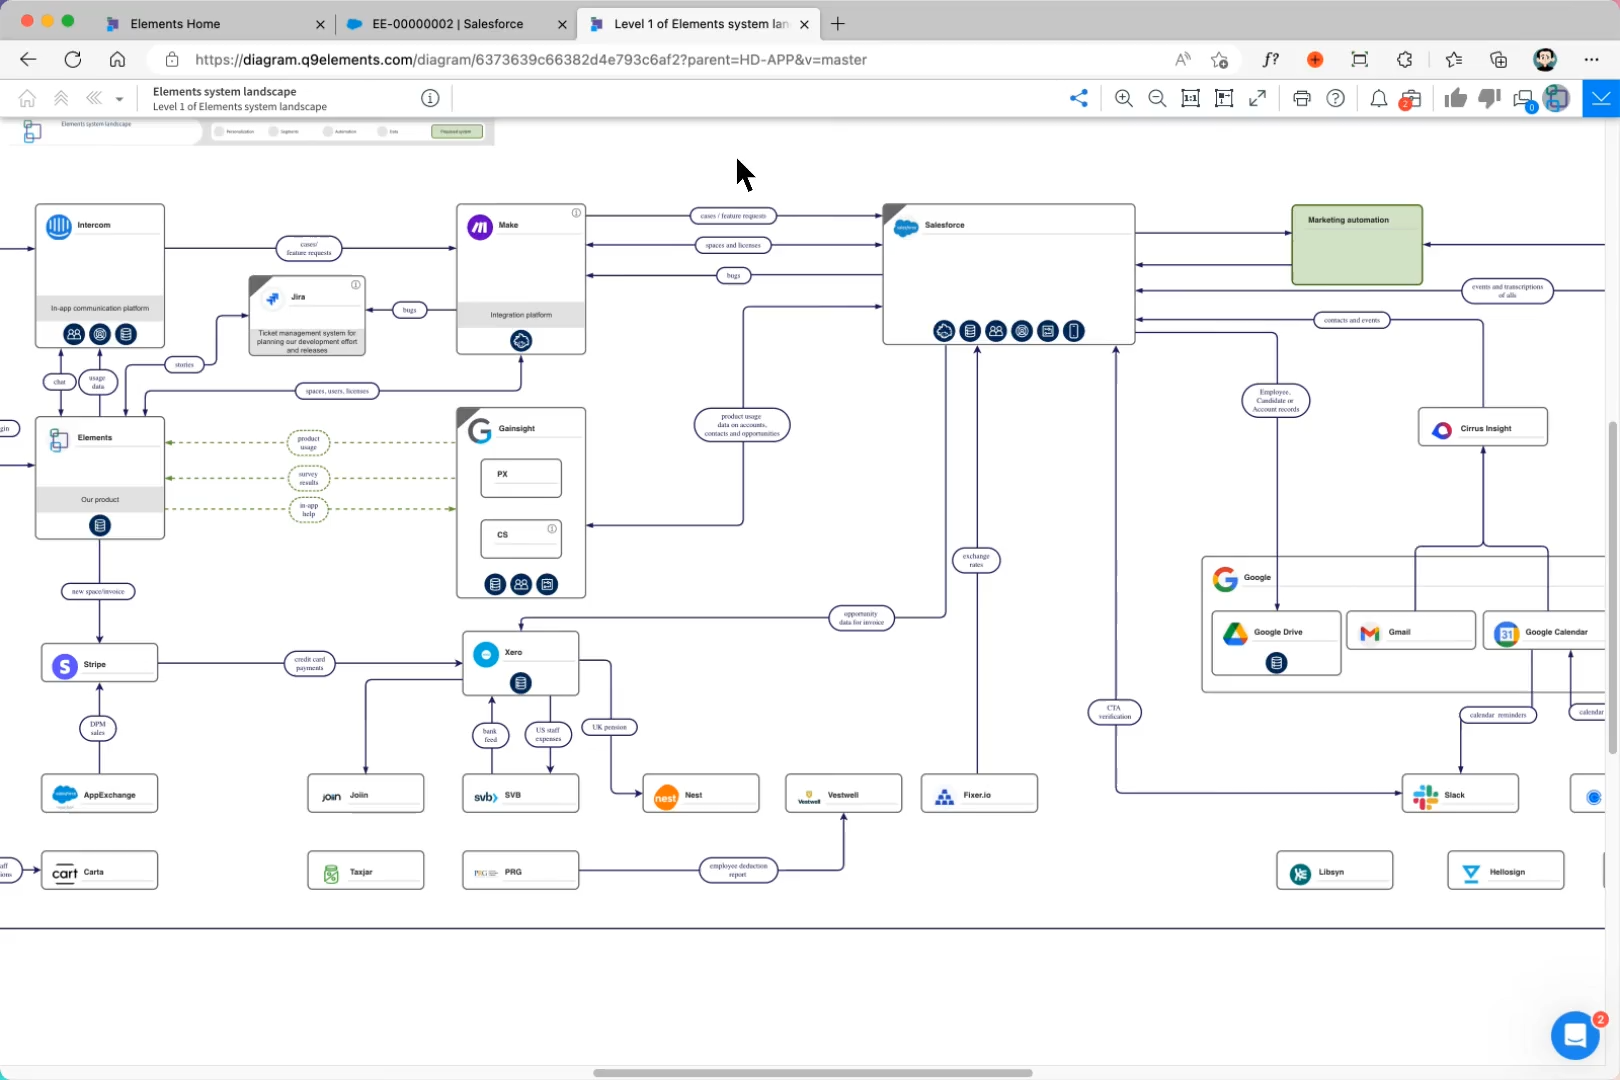Open diagram info icon beside title
Image resolution: width=1620 pixels, height=1080 pixels.
[x=430, y=98]
